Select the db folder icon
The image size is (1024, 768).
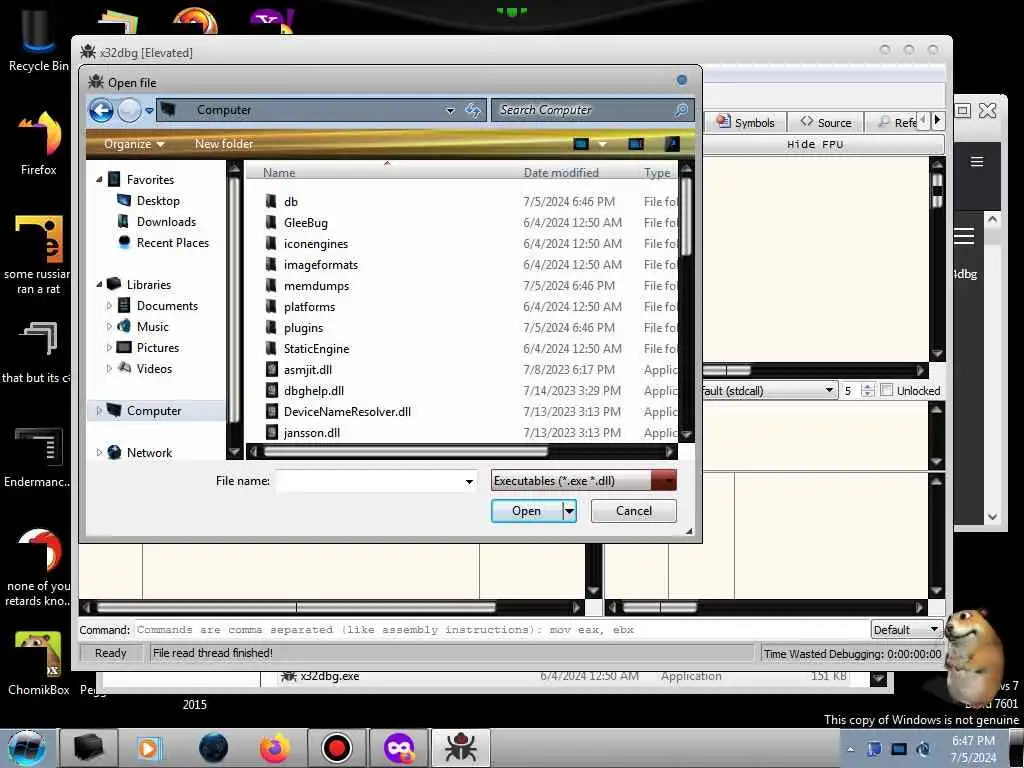coord(272,201)
